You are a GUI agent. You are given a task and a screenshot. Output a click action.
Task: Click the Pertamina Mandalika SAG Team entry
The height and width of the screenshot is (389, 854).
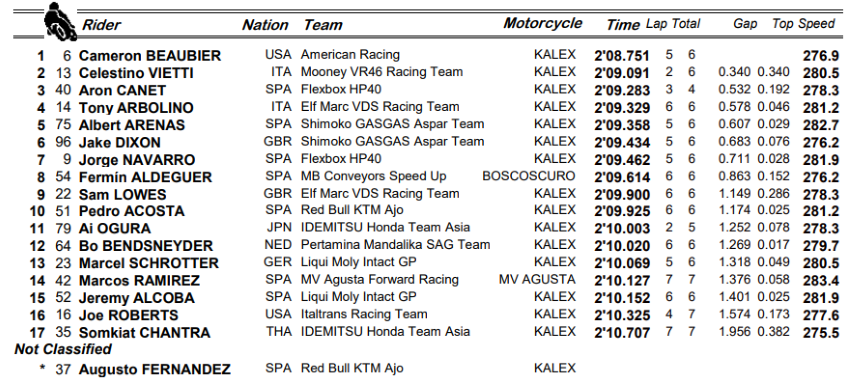pyautogui.click(x=395, y=245)
